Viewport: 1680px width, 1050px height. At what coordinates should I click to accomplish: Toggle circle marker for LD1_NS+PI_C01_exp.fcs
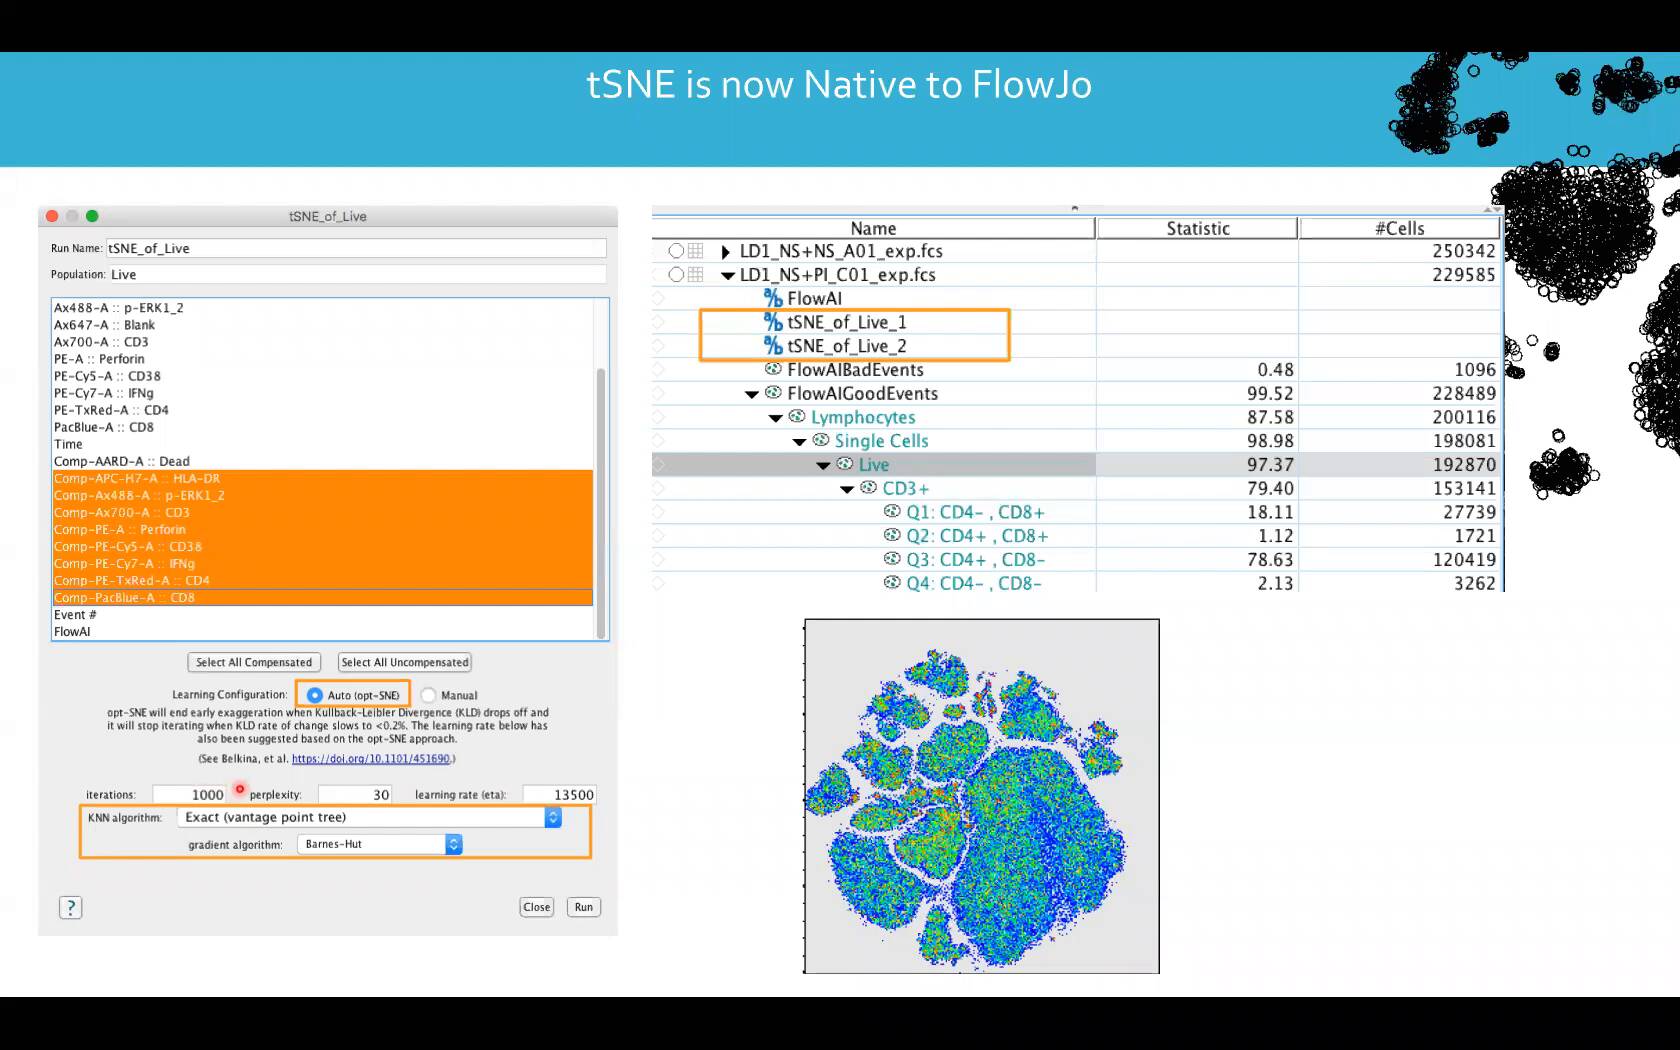tap(676, 274)
